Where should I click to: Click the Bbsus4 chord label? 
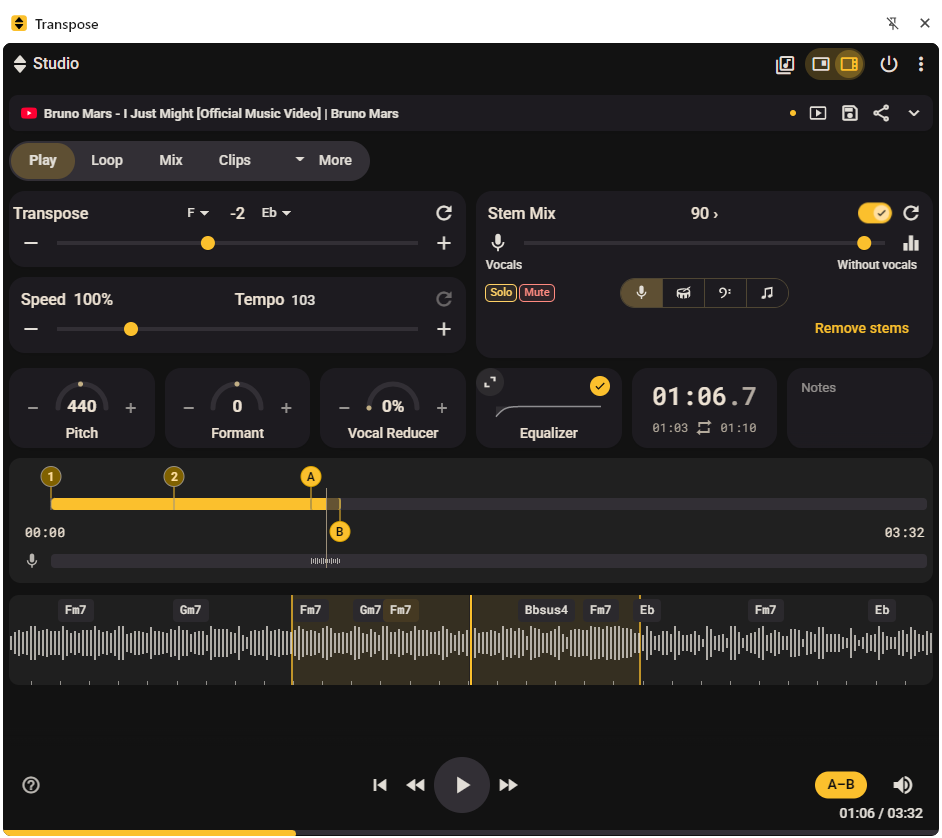point(546,610)
